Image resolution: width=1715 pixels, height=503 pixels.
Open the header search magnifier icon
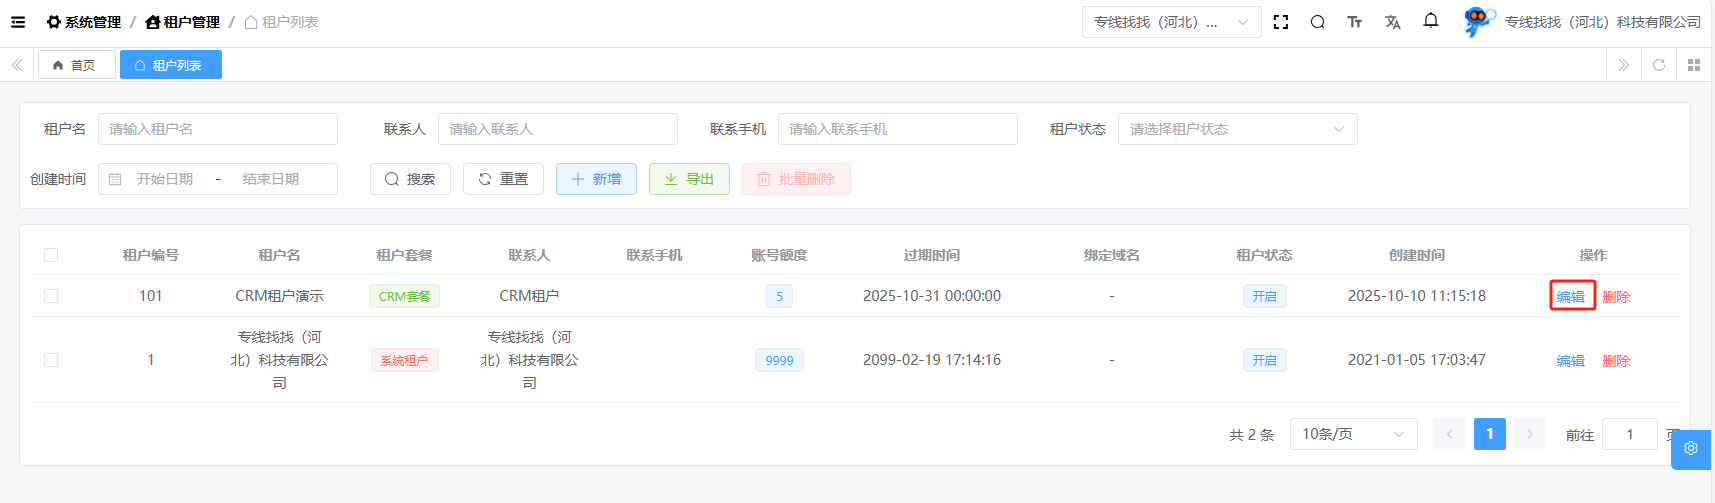coord(1318,22)
